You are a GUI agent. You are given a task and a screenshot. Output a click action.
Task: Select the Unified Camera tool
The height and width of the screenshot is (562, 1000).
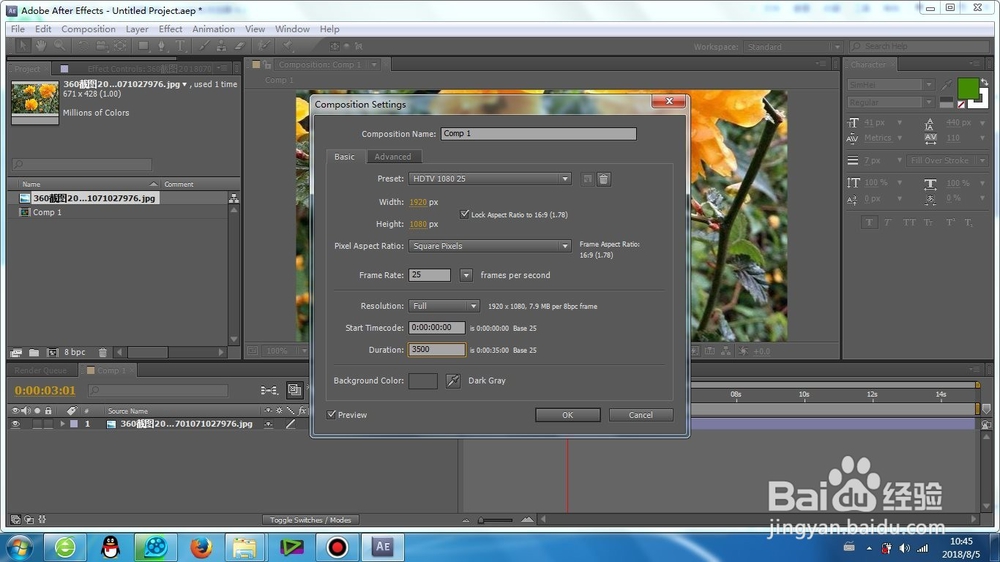pyautogui.click(x=101, y=46)
